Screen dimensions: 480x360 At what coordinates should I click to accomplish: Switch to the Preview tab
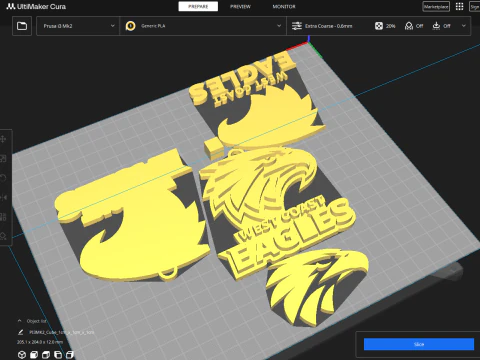coord(240,6)
